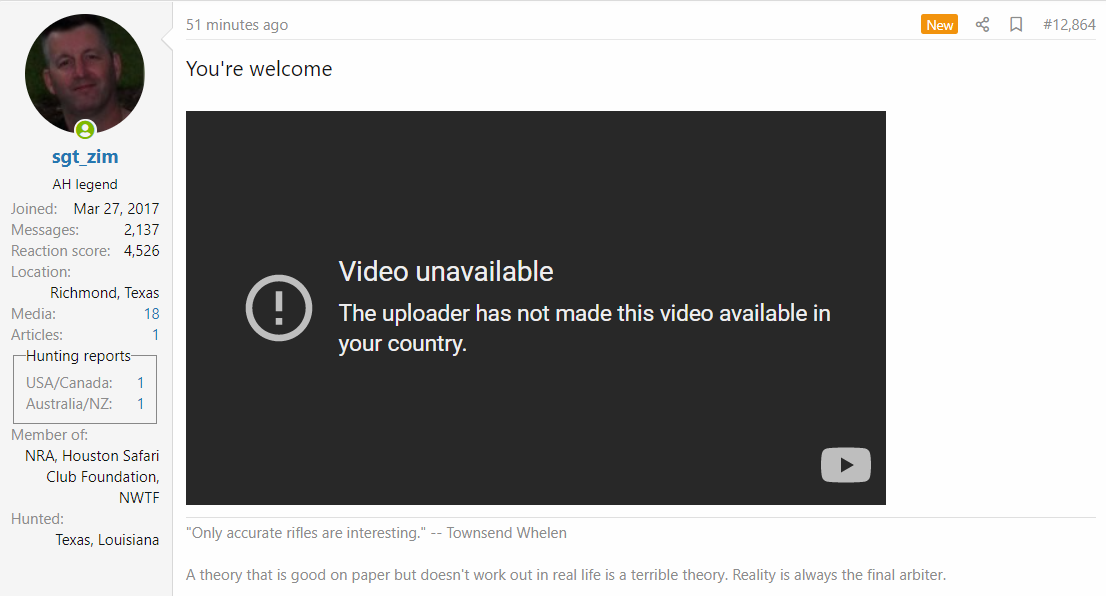Click the share post icon
The height and width of the screenshot is (596, 1106).
coord(983,25)
